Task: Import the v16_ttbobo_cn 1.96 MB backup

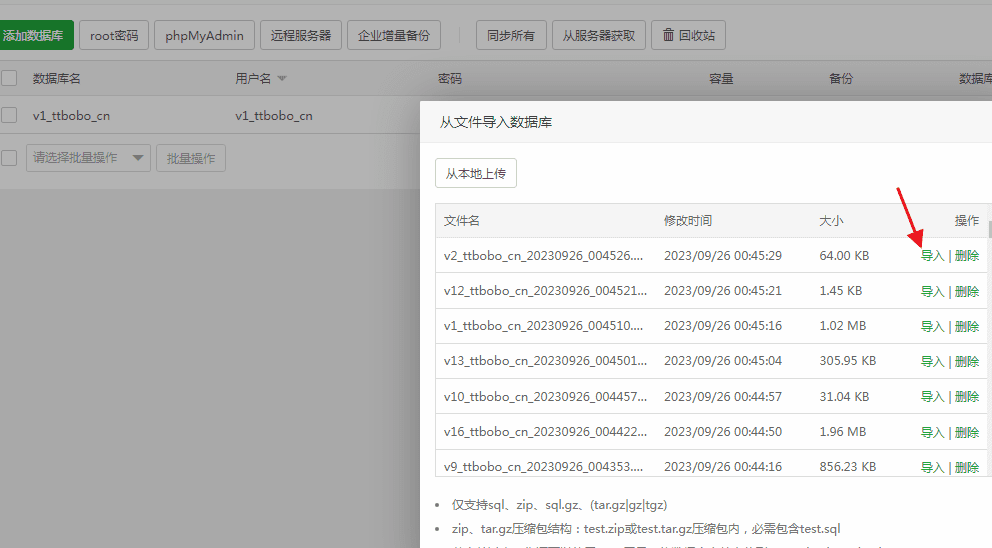Action: click(932, 432)
